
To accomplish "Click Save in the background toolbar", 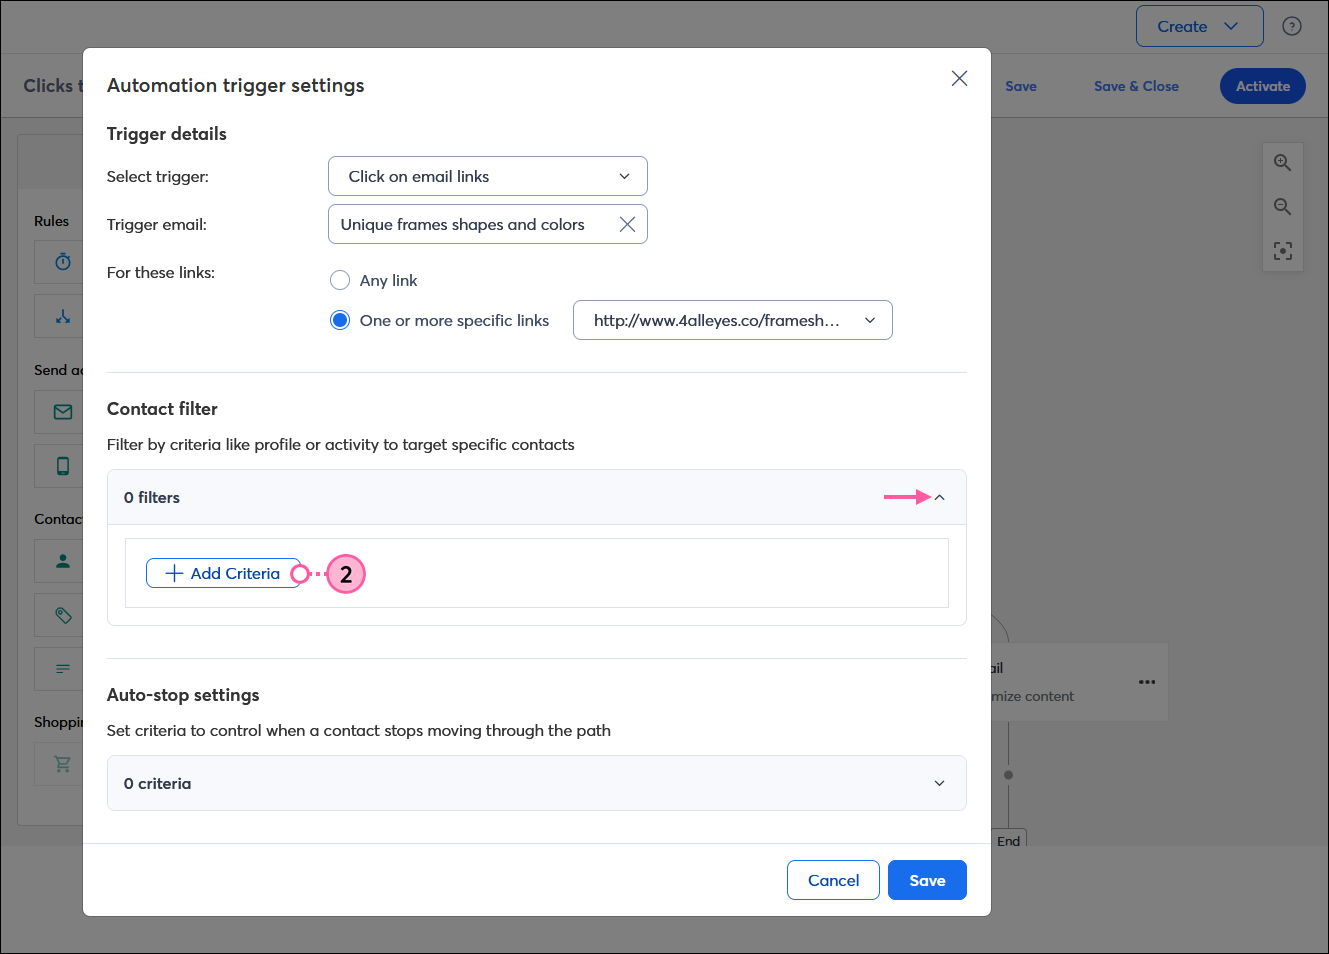I will [x=1021, y=86].
